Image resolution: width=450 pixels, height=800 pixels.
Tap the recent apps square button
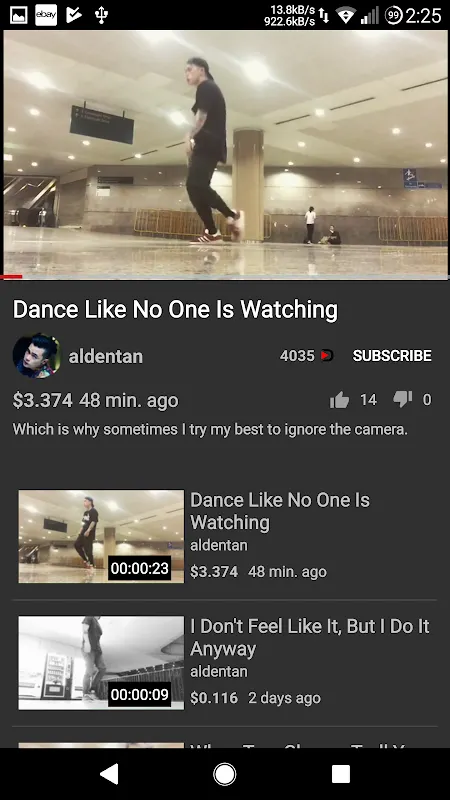[x=340, y=774]
